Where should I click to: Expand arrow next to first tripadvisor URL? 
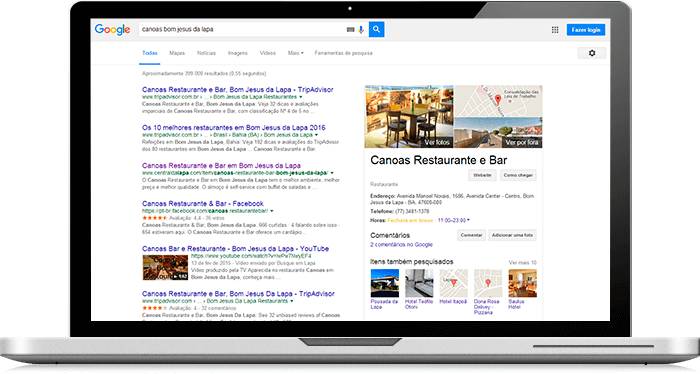tap(300, 97)
